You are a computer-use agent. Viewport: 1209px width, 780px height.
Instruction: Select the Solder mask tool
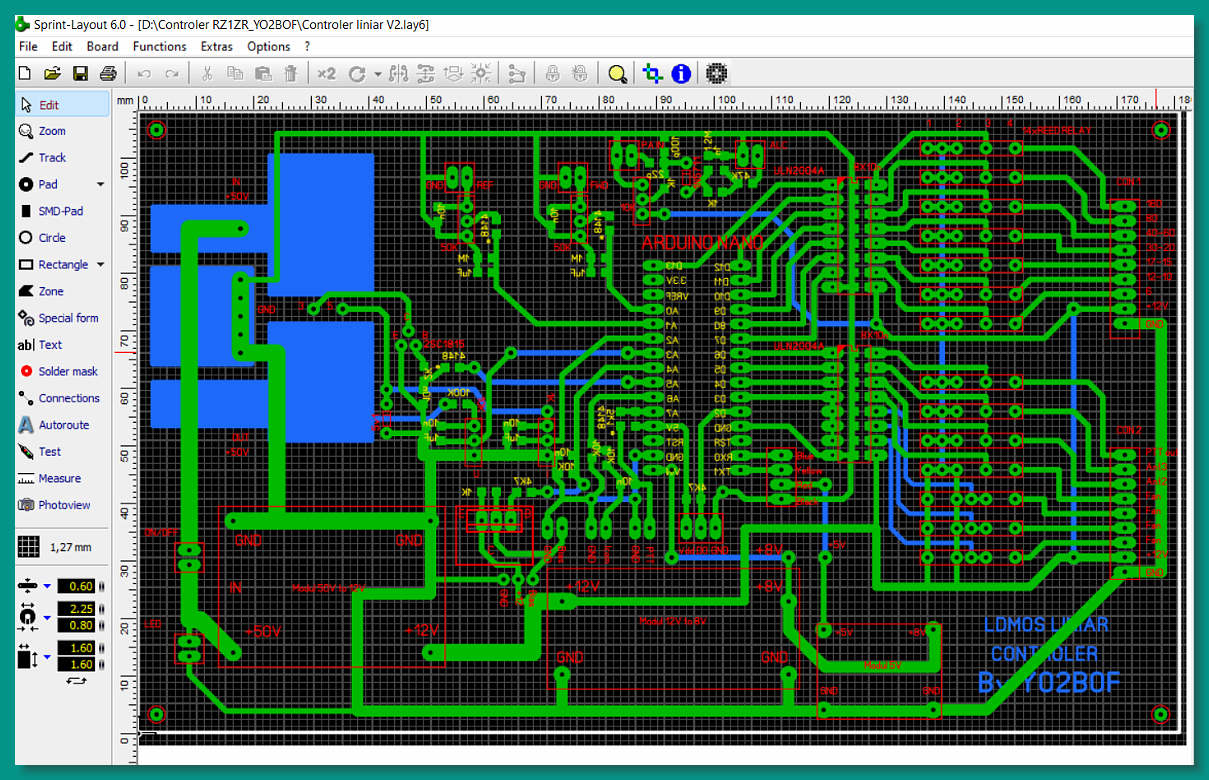coord(62,371)
